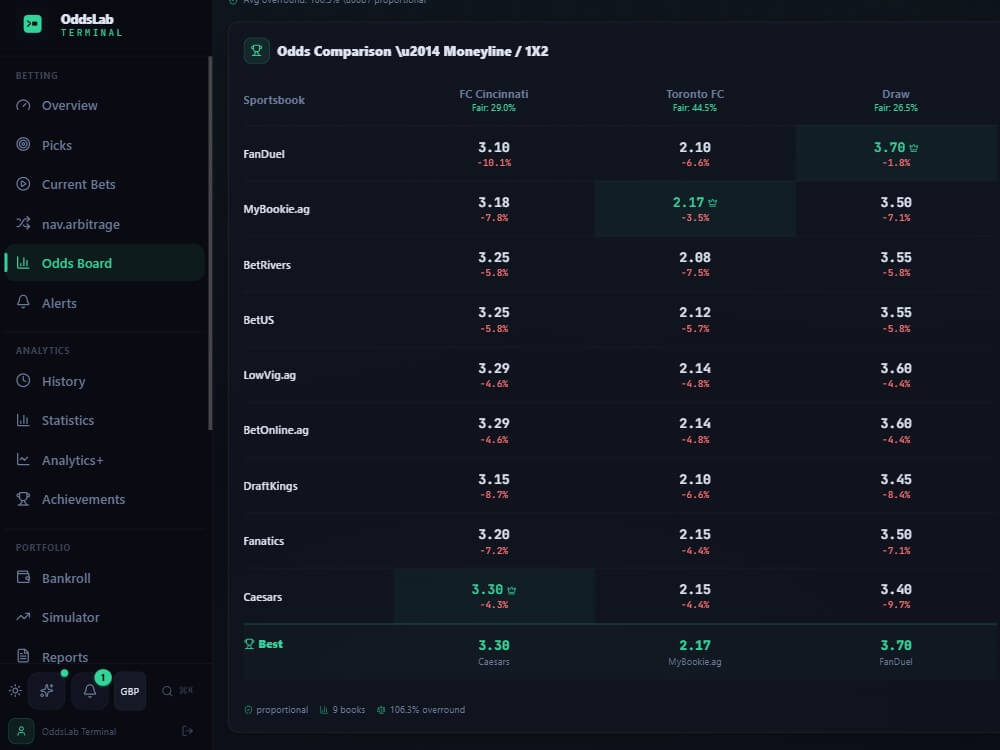Click the logout icon beside OddsLab Terminal
This screenshot has width=1000, height=750.
[188, 731]
